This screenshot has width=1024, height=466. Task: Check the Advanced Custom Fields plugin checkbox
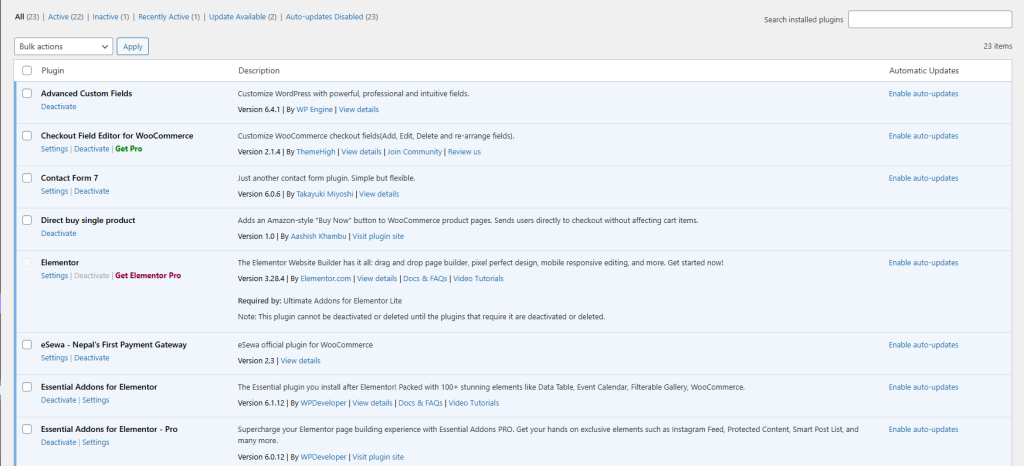point(27,94)
